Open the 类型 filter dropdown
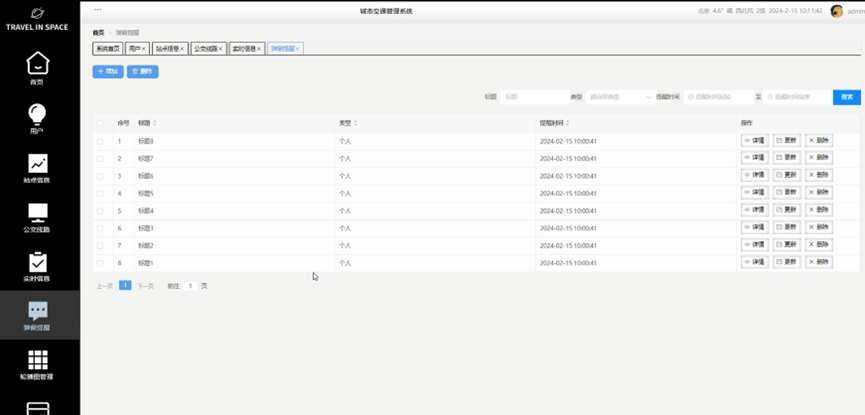 click(x=621, y=97)
